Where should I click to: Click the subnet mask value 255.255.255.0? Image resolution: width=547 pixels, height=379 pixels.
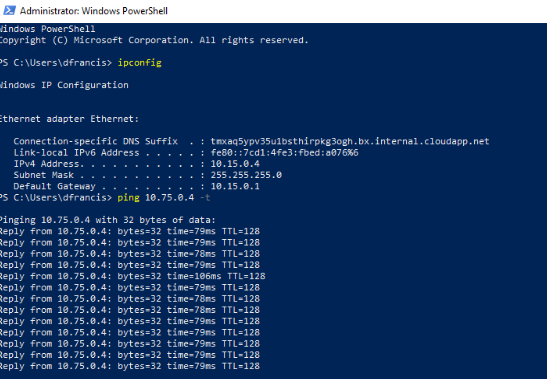pos(246,175)
